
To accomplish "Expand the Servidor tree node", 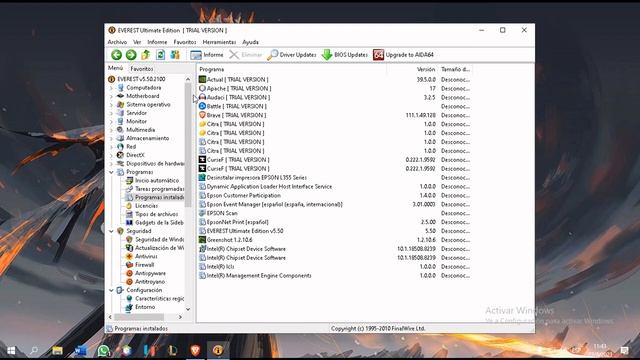I will pos(111,113).
